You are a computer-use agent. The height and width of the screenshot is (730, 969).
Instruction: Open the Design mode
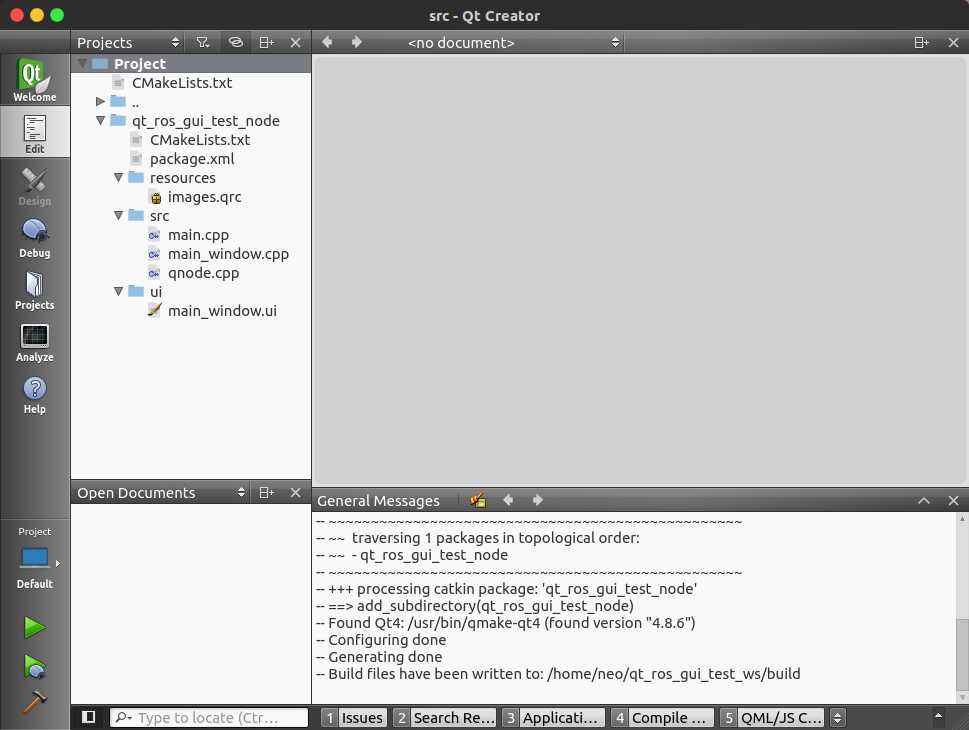coord(35,187)
